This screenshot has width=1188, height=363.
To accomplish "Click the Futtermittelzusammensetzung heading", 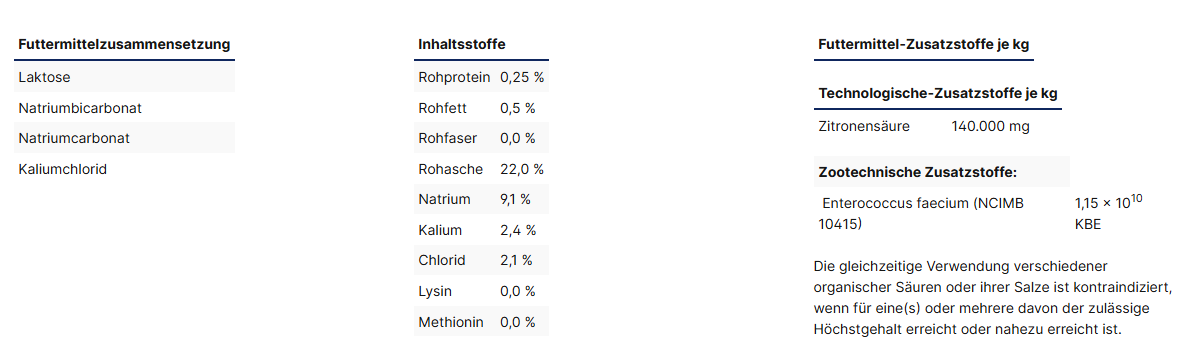I will pyautogui.click(x=124, y=44).
